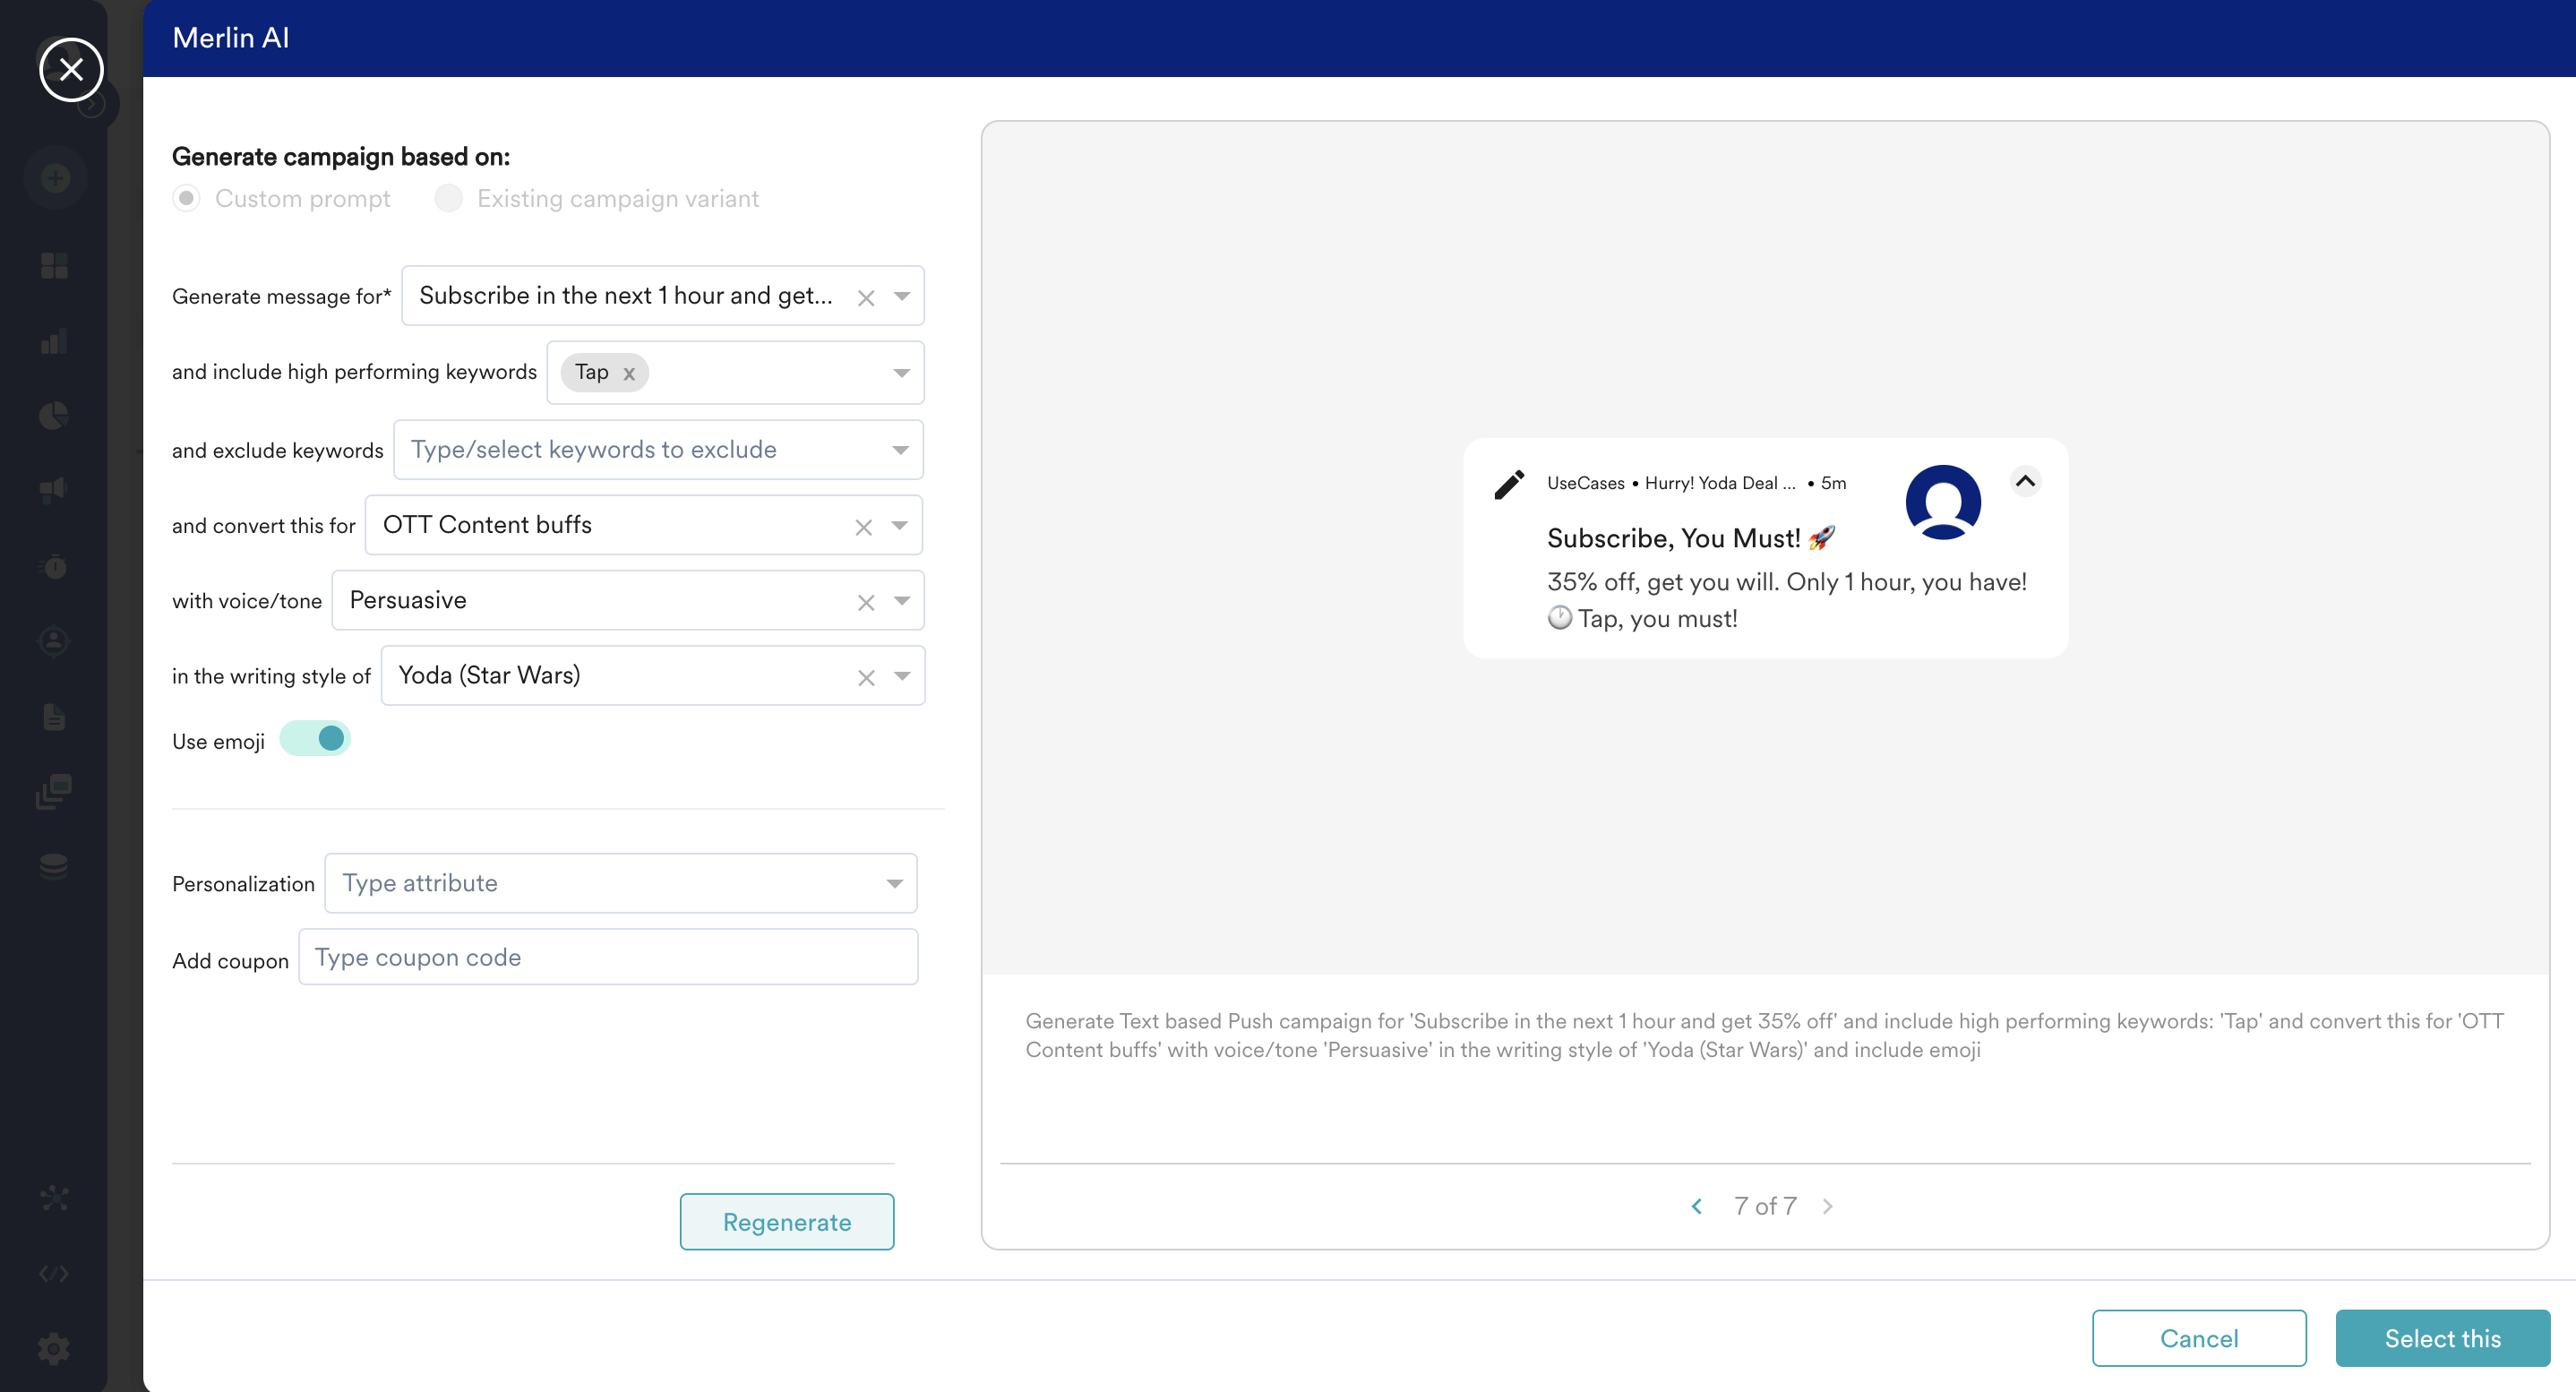Toggle the Use emoji switch off
Image resolution: width=2576 pixels, height=1392 pixels.
click(x=315, y=739)
